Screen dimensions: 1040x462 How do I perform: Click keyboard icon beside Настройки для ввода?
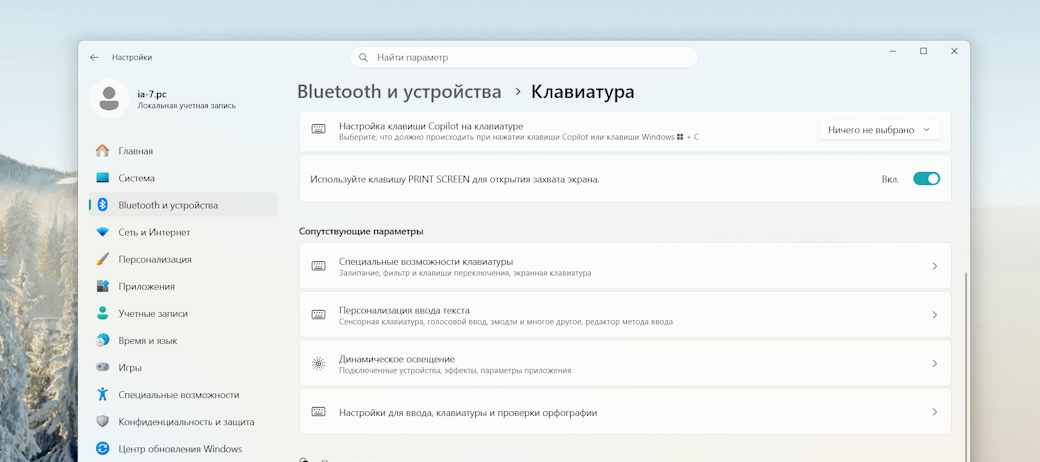coord(318,412)
